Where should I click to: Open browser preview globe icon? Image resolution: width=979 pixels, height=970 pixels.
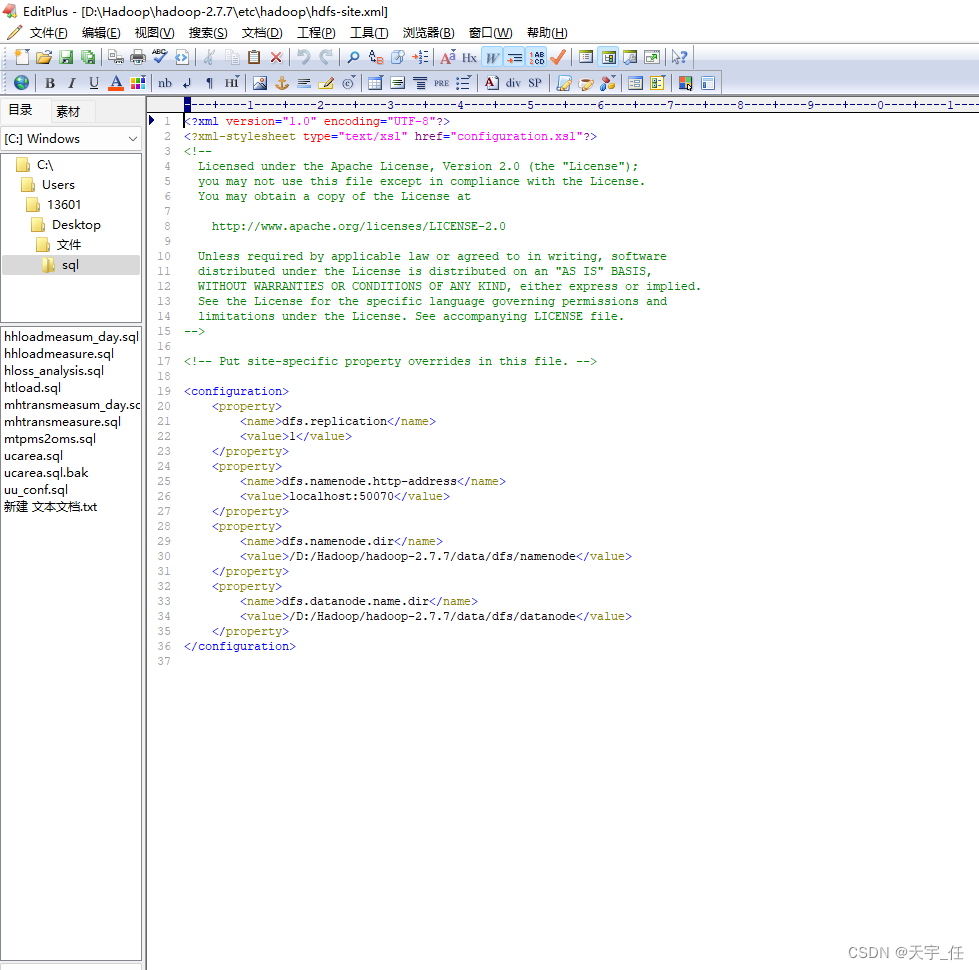click(21, 83)
